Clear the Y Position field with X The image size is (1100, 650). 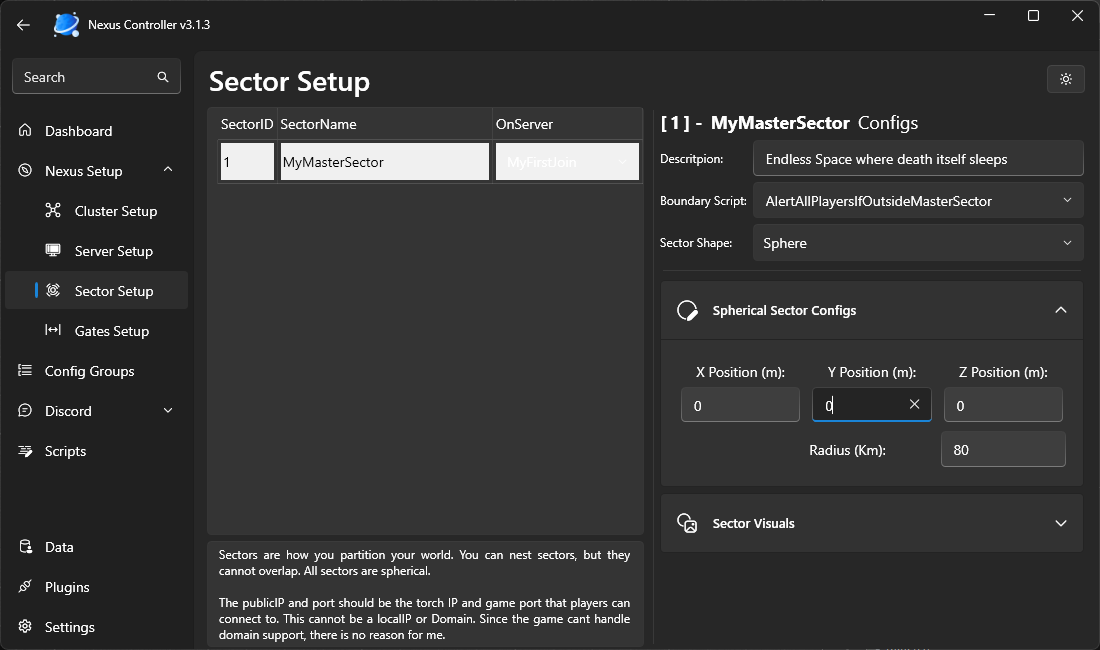click(x=914, y=405)
